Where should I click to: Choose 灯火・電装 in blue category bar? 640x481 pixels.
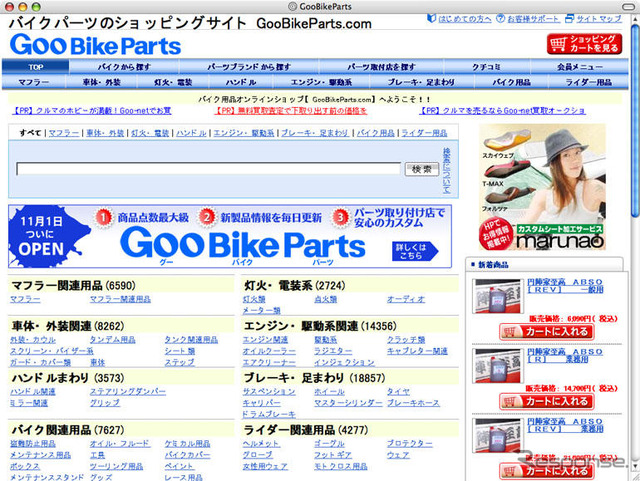173,82
